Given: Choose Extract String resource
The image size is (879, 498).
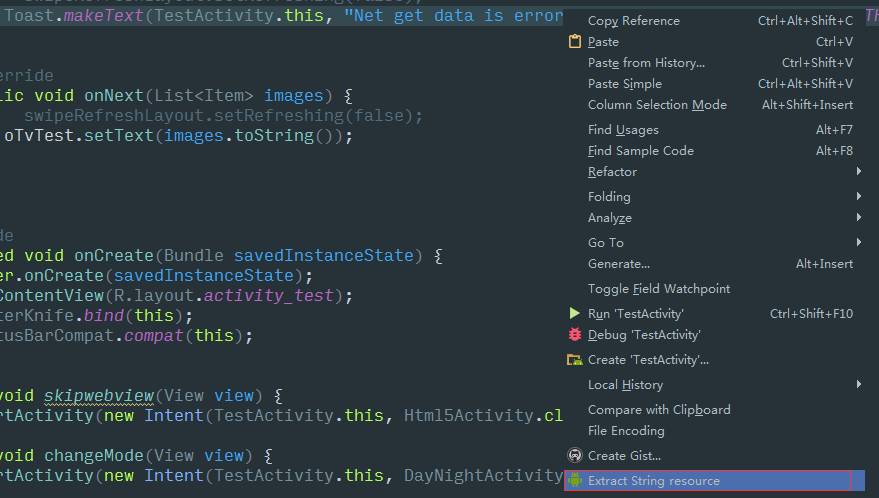Looking at the screenshot, I should click(714, 481).
